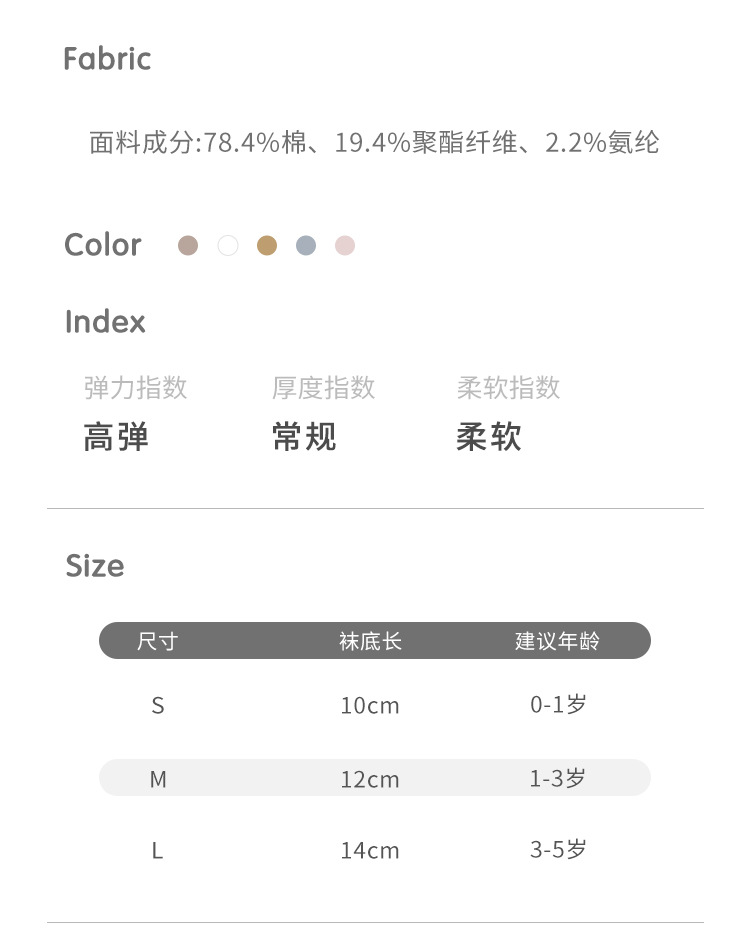Image resolution: width=750 pixels, height=947 pixels.
Task: Select the S size row
Action: click(x=374, y=705)
